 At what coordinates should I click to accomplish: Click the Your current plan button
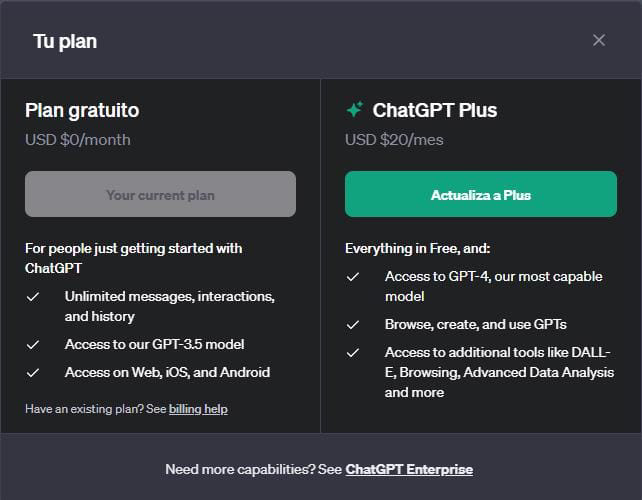click(x=160, y=194)
